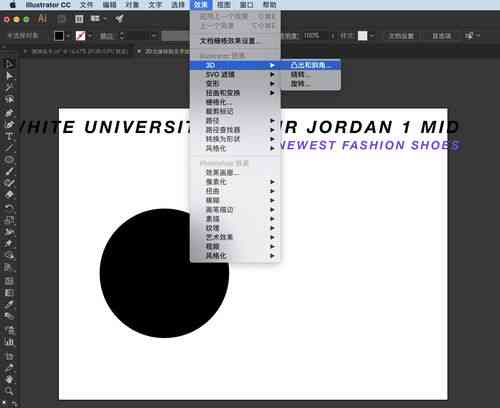The width and height of the screenshot is (500, 408).
Task: Open the 视图 menu
Action: coord(224,5)
